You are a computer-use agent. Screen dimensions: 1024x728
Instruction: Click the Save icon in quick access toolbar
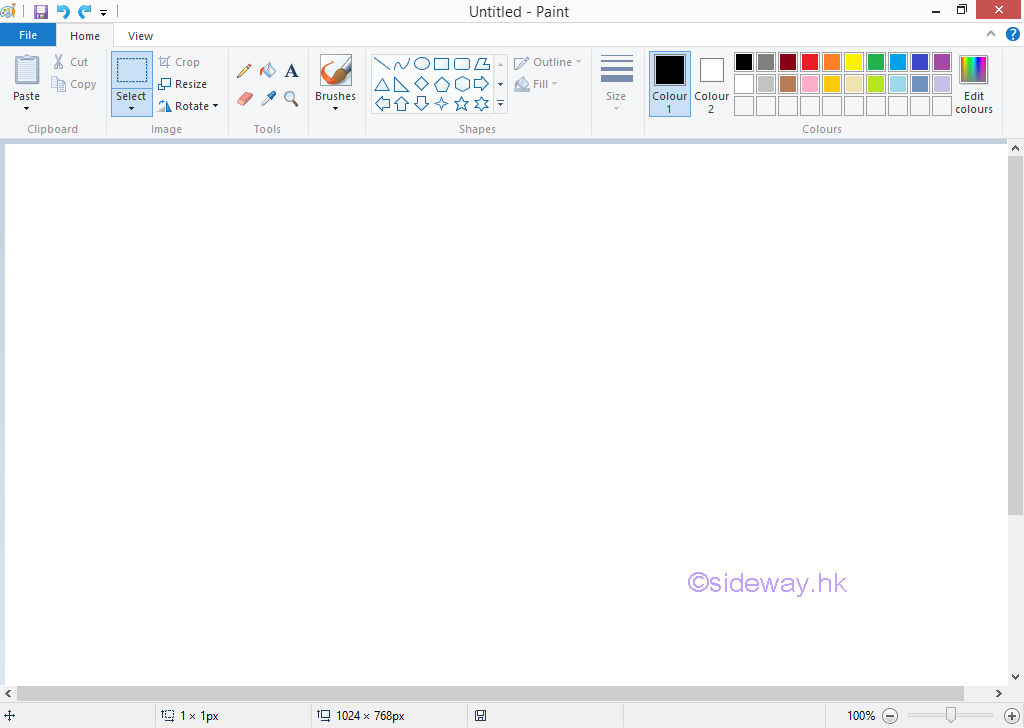41,12
